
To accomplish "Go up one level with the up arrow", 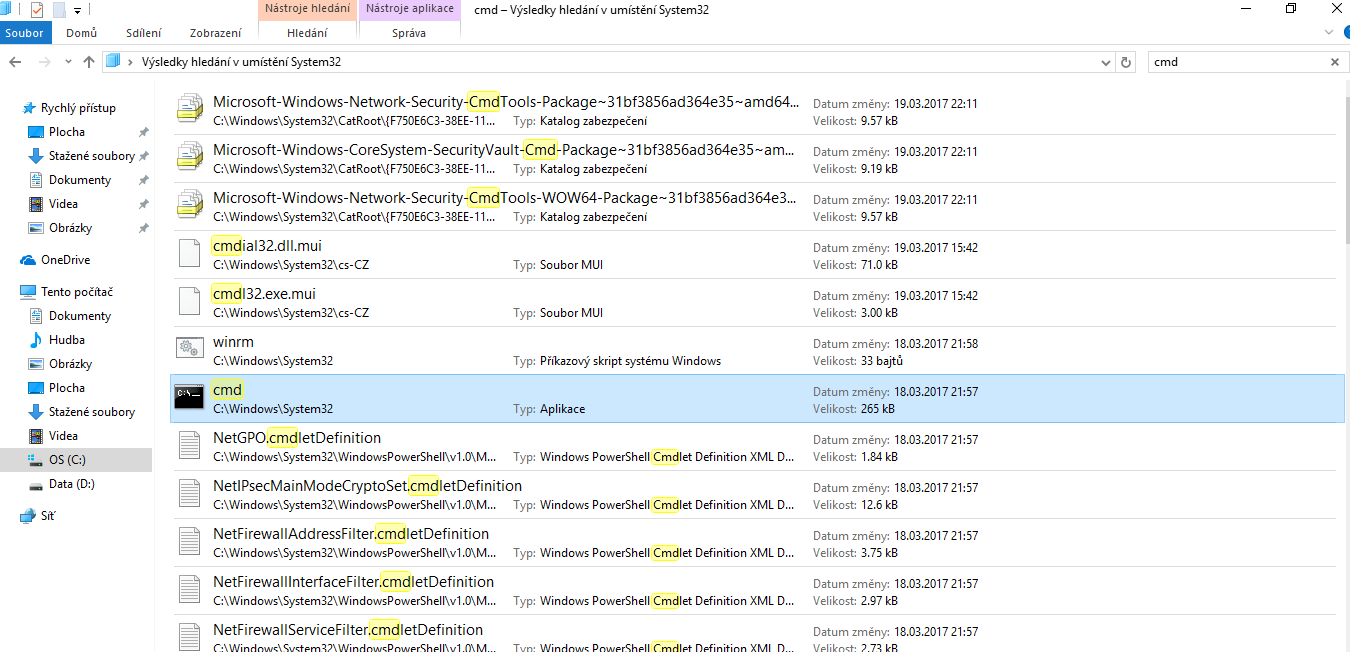I will 89,62.
